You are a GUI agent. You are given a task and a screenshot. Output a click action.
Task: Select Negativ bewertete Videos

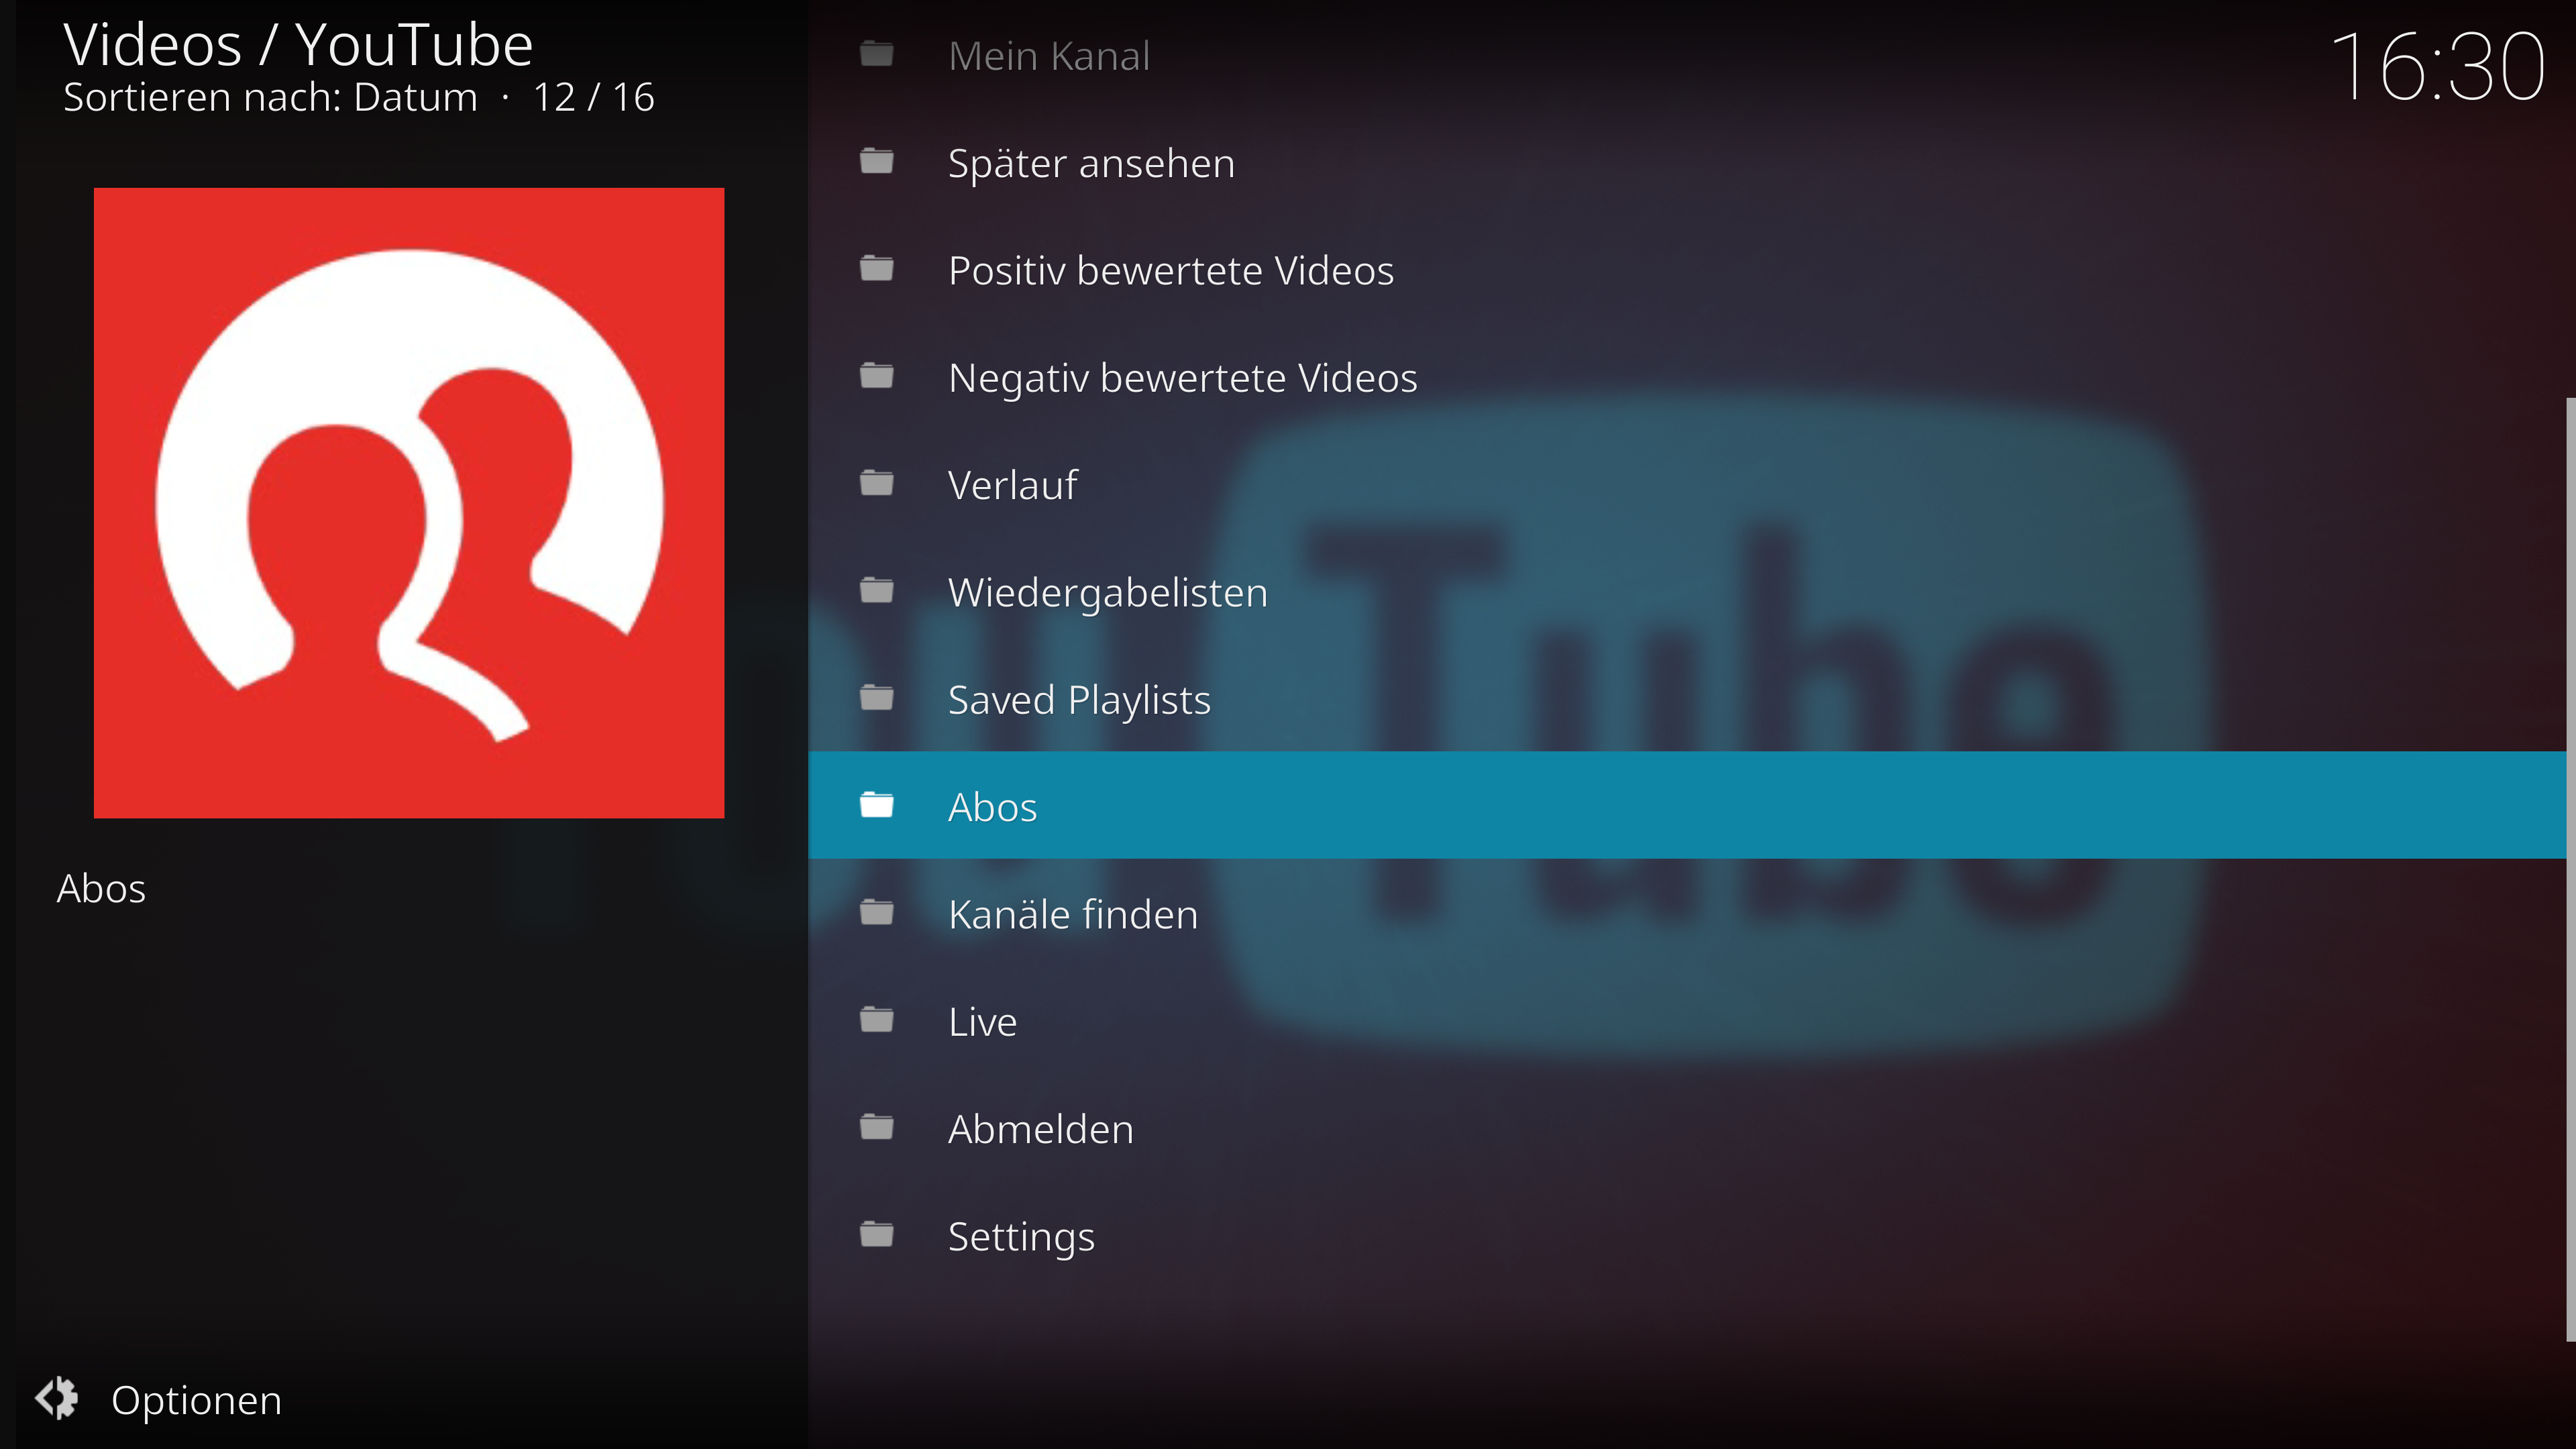pos(1687,377)
